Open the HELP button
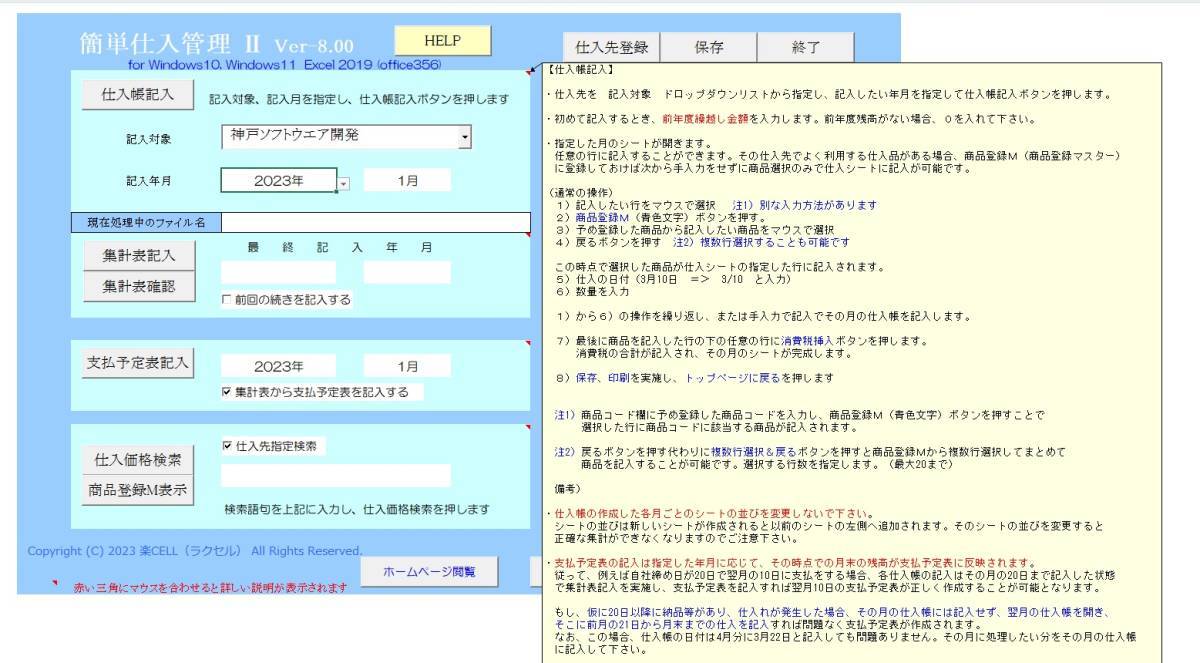The height and width of the screenshot is (663, 1200). click(442, 41)
